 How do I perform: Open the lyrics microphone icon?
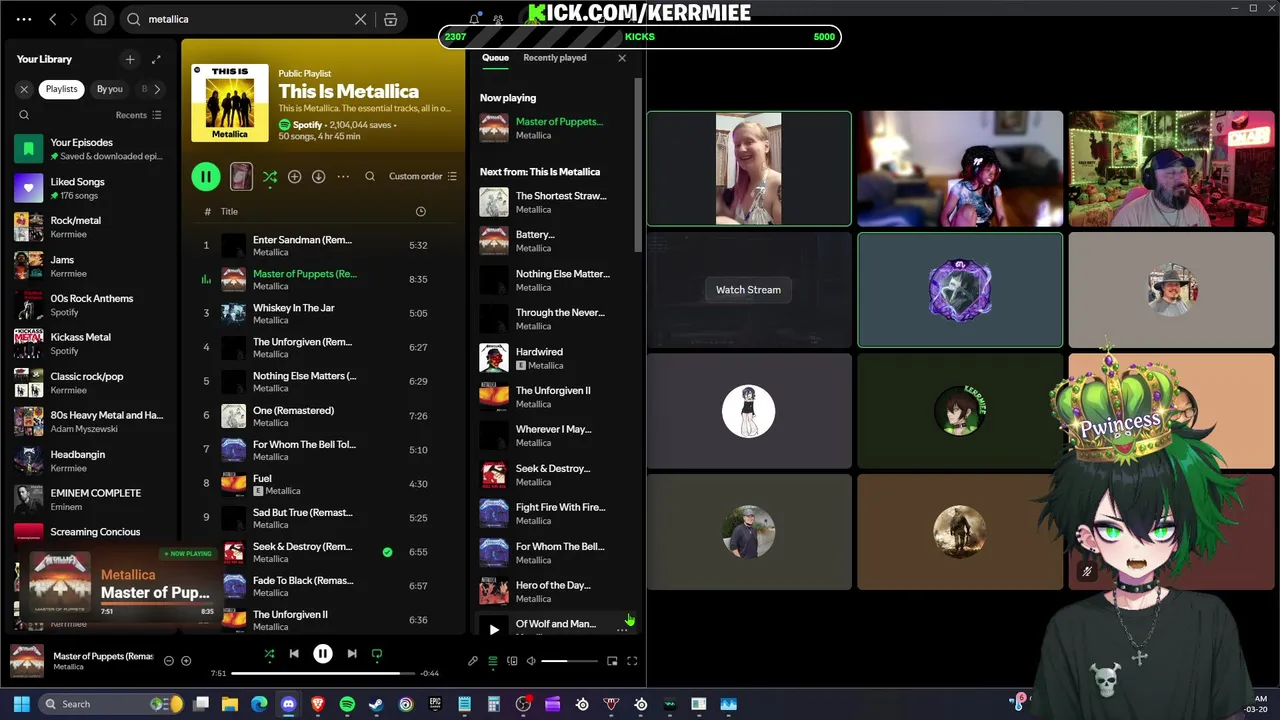[473, 661]
